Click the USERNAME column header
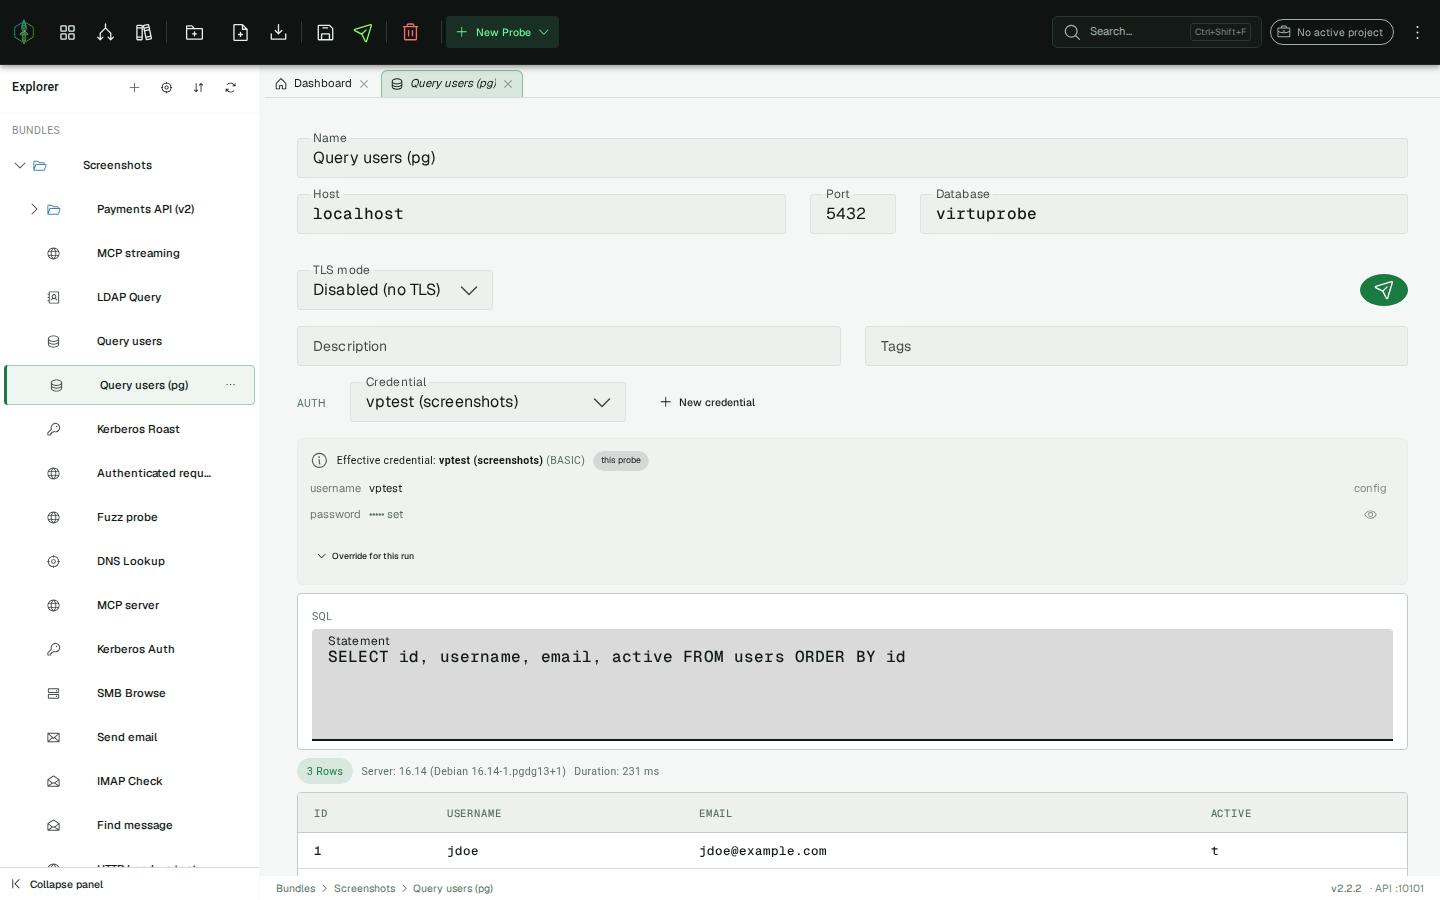Viewport: 1440px width, 900px height. point(474,814)
